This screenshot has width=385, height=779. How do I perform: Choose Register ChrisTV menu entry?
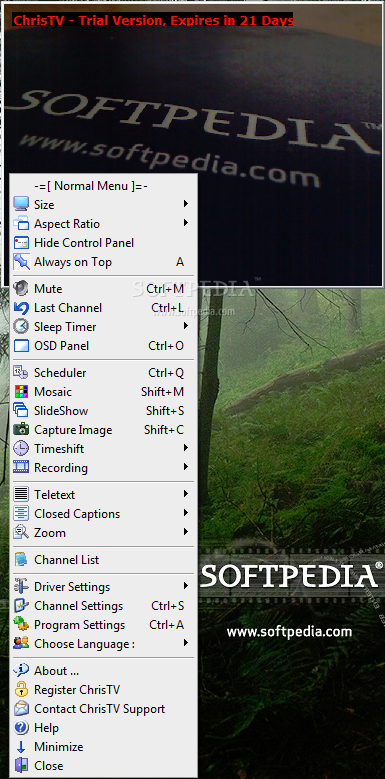tap(103, 690)
